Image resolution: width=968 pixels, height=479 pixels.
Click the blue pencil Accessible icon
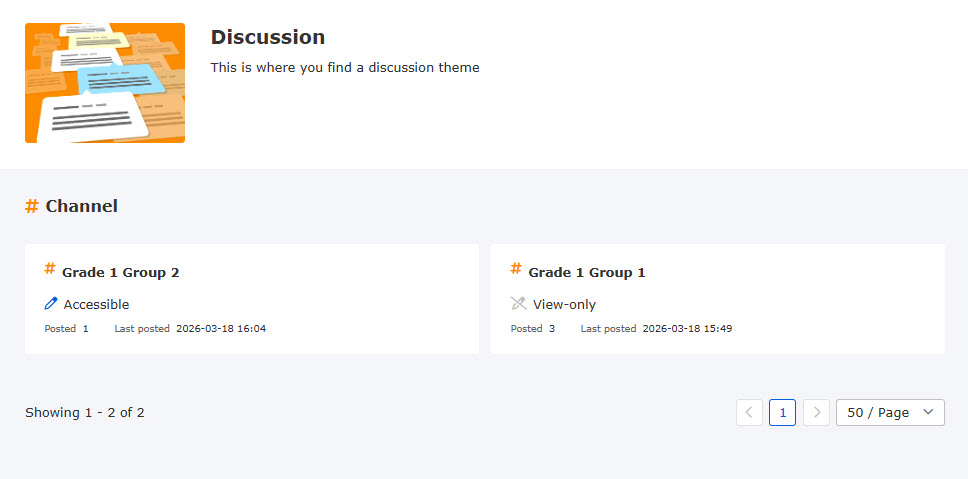[x=51, y=304]
